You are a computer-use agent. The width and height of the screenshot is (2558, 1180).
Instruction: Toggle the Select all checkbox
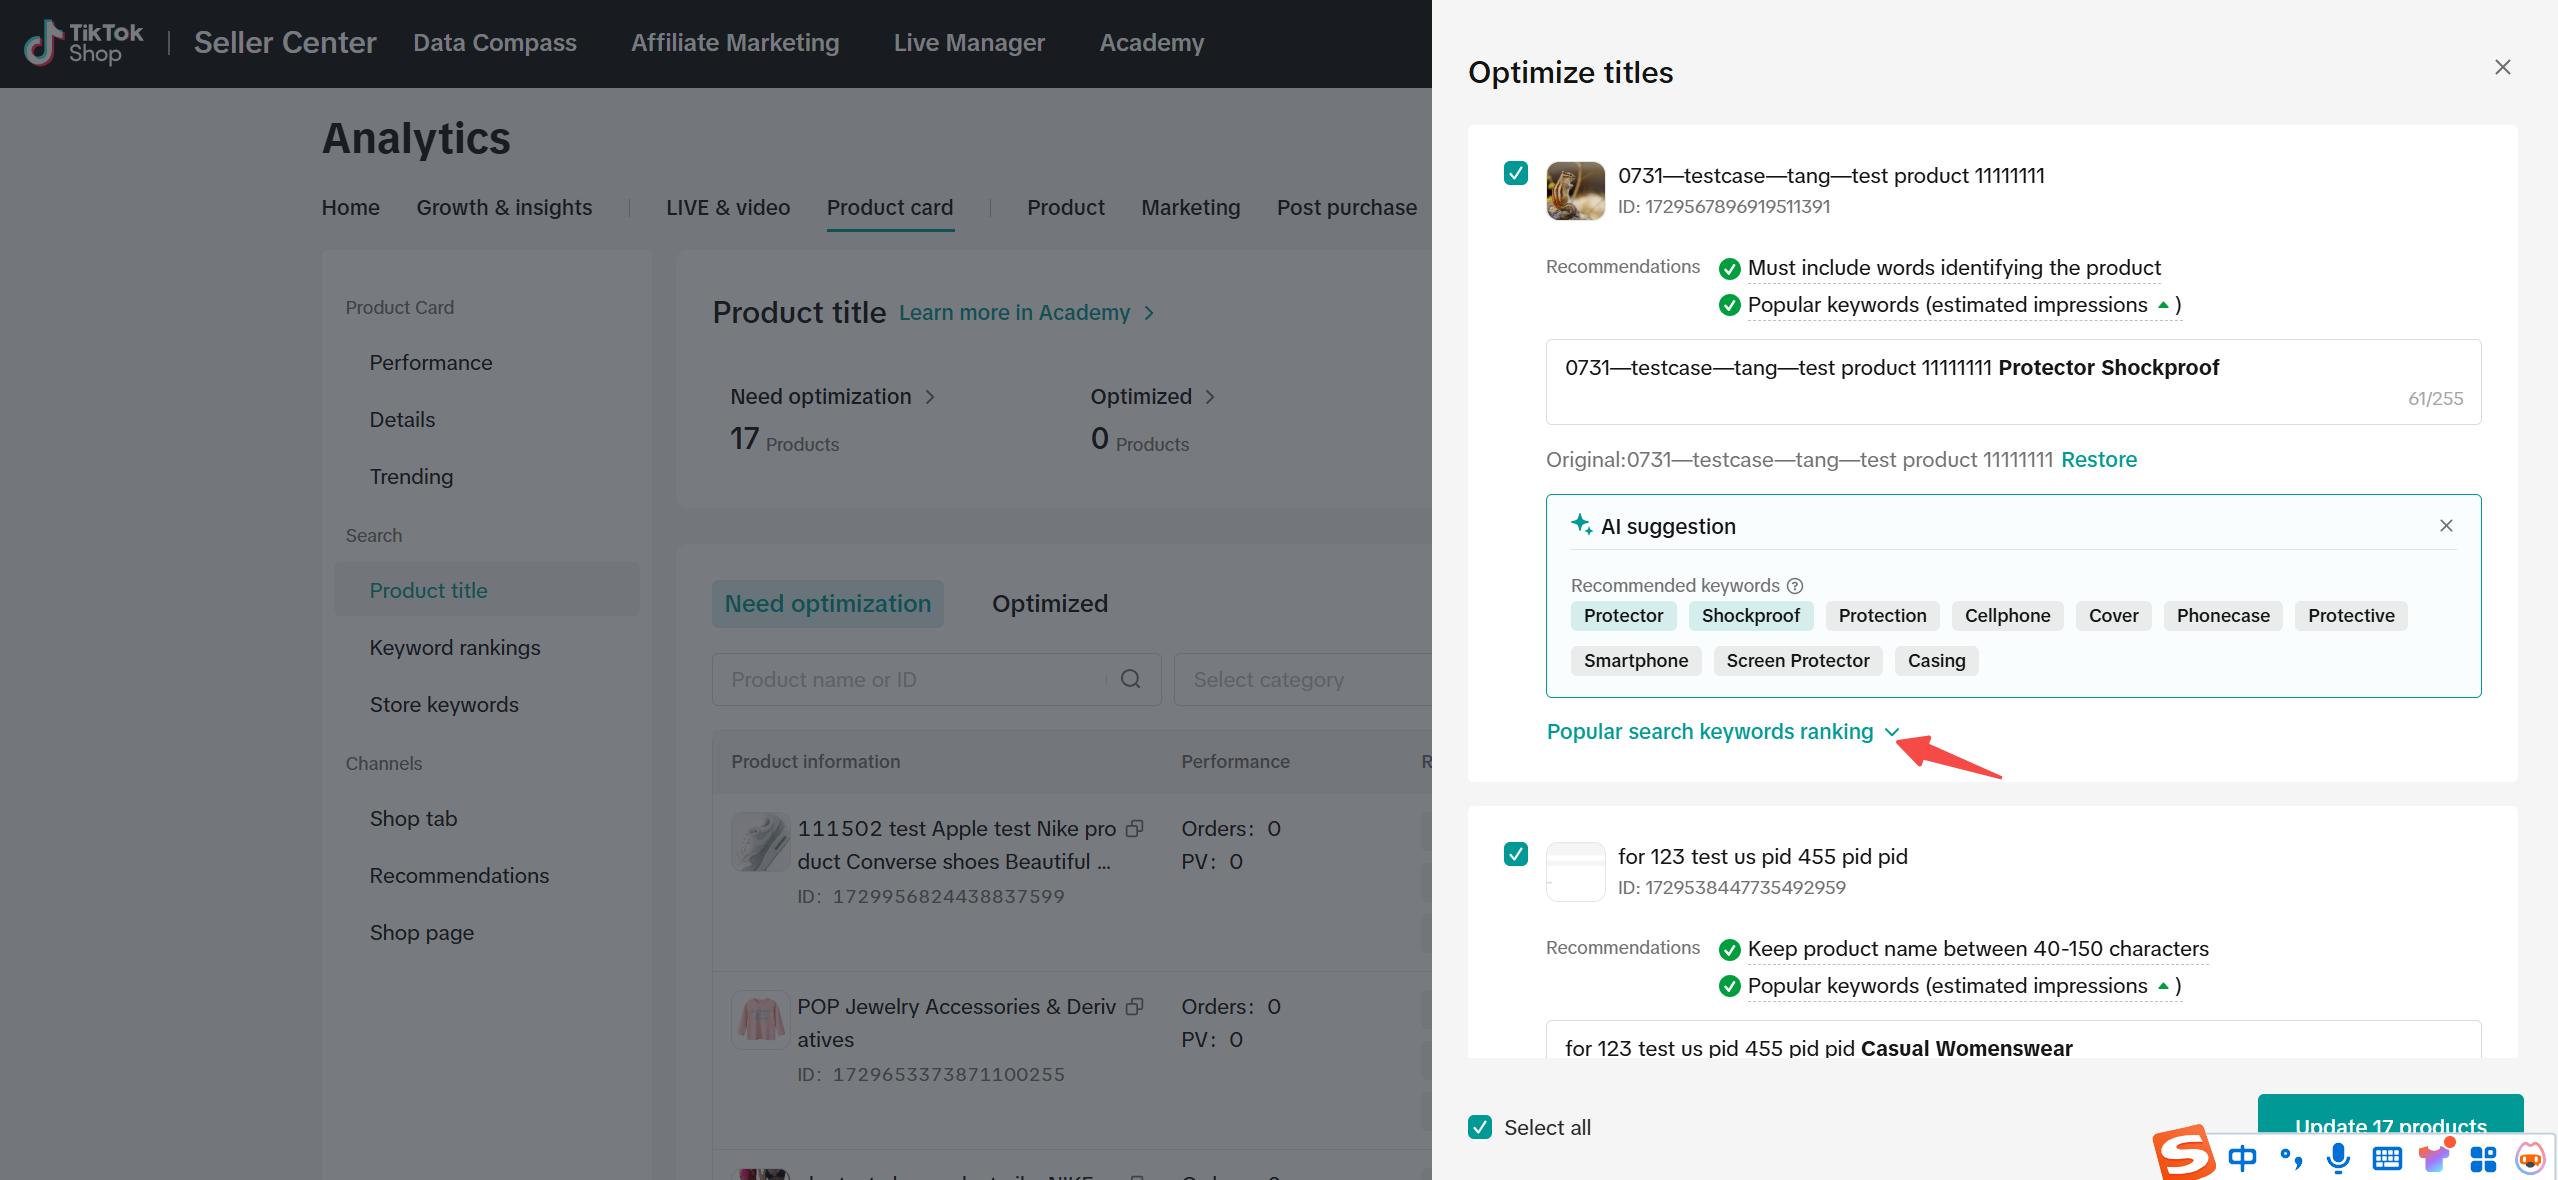[x=1480, y=1127]
